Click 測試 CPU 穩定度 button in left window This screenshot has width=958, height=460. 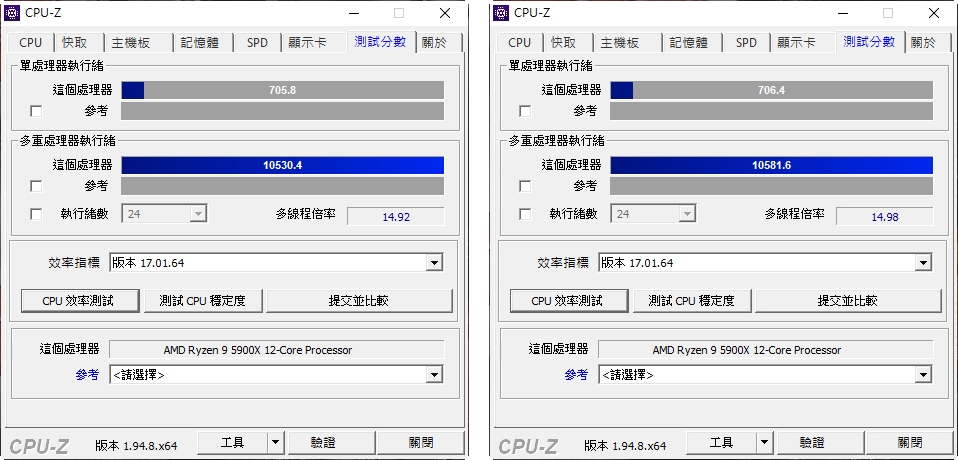pos(203,301)
